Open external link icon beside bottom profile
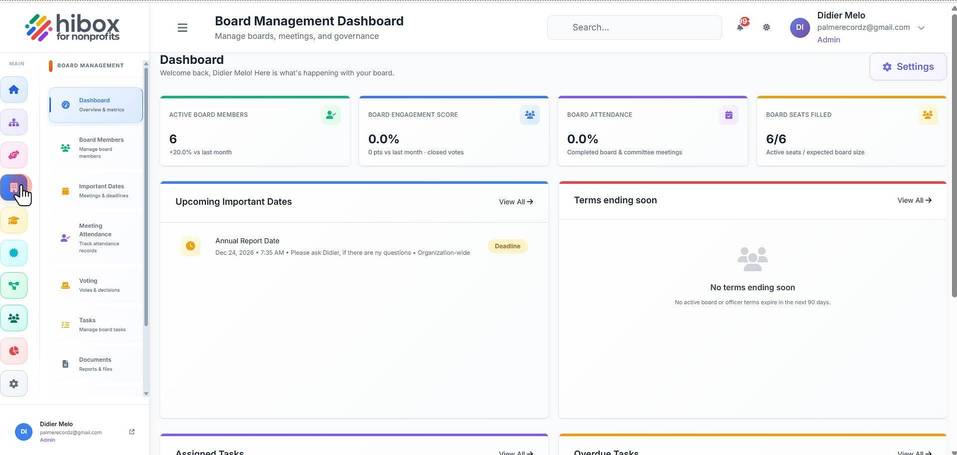 coord(132,432)
